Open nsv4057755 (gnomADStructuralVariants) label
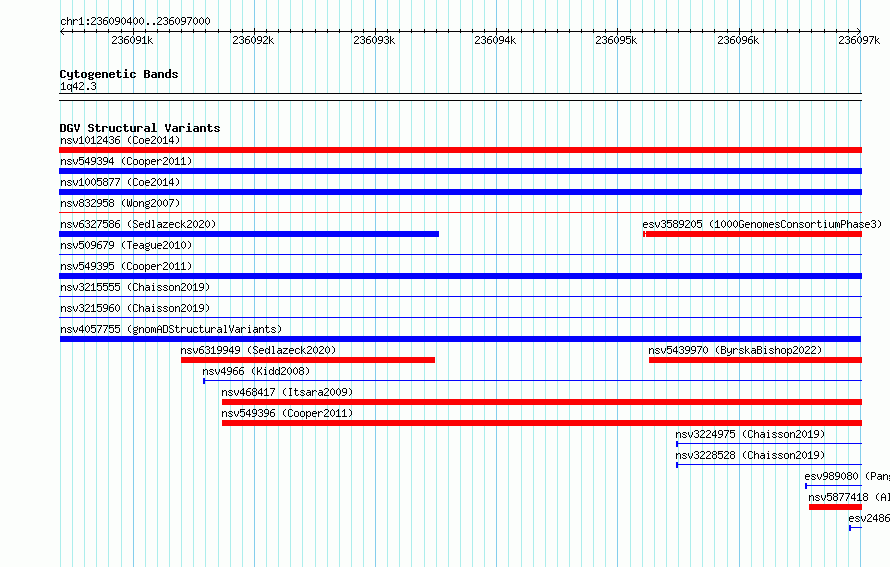Viewport: 890px width, 567px height. [171, 329]
